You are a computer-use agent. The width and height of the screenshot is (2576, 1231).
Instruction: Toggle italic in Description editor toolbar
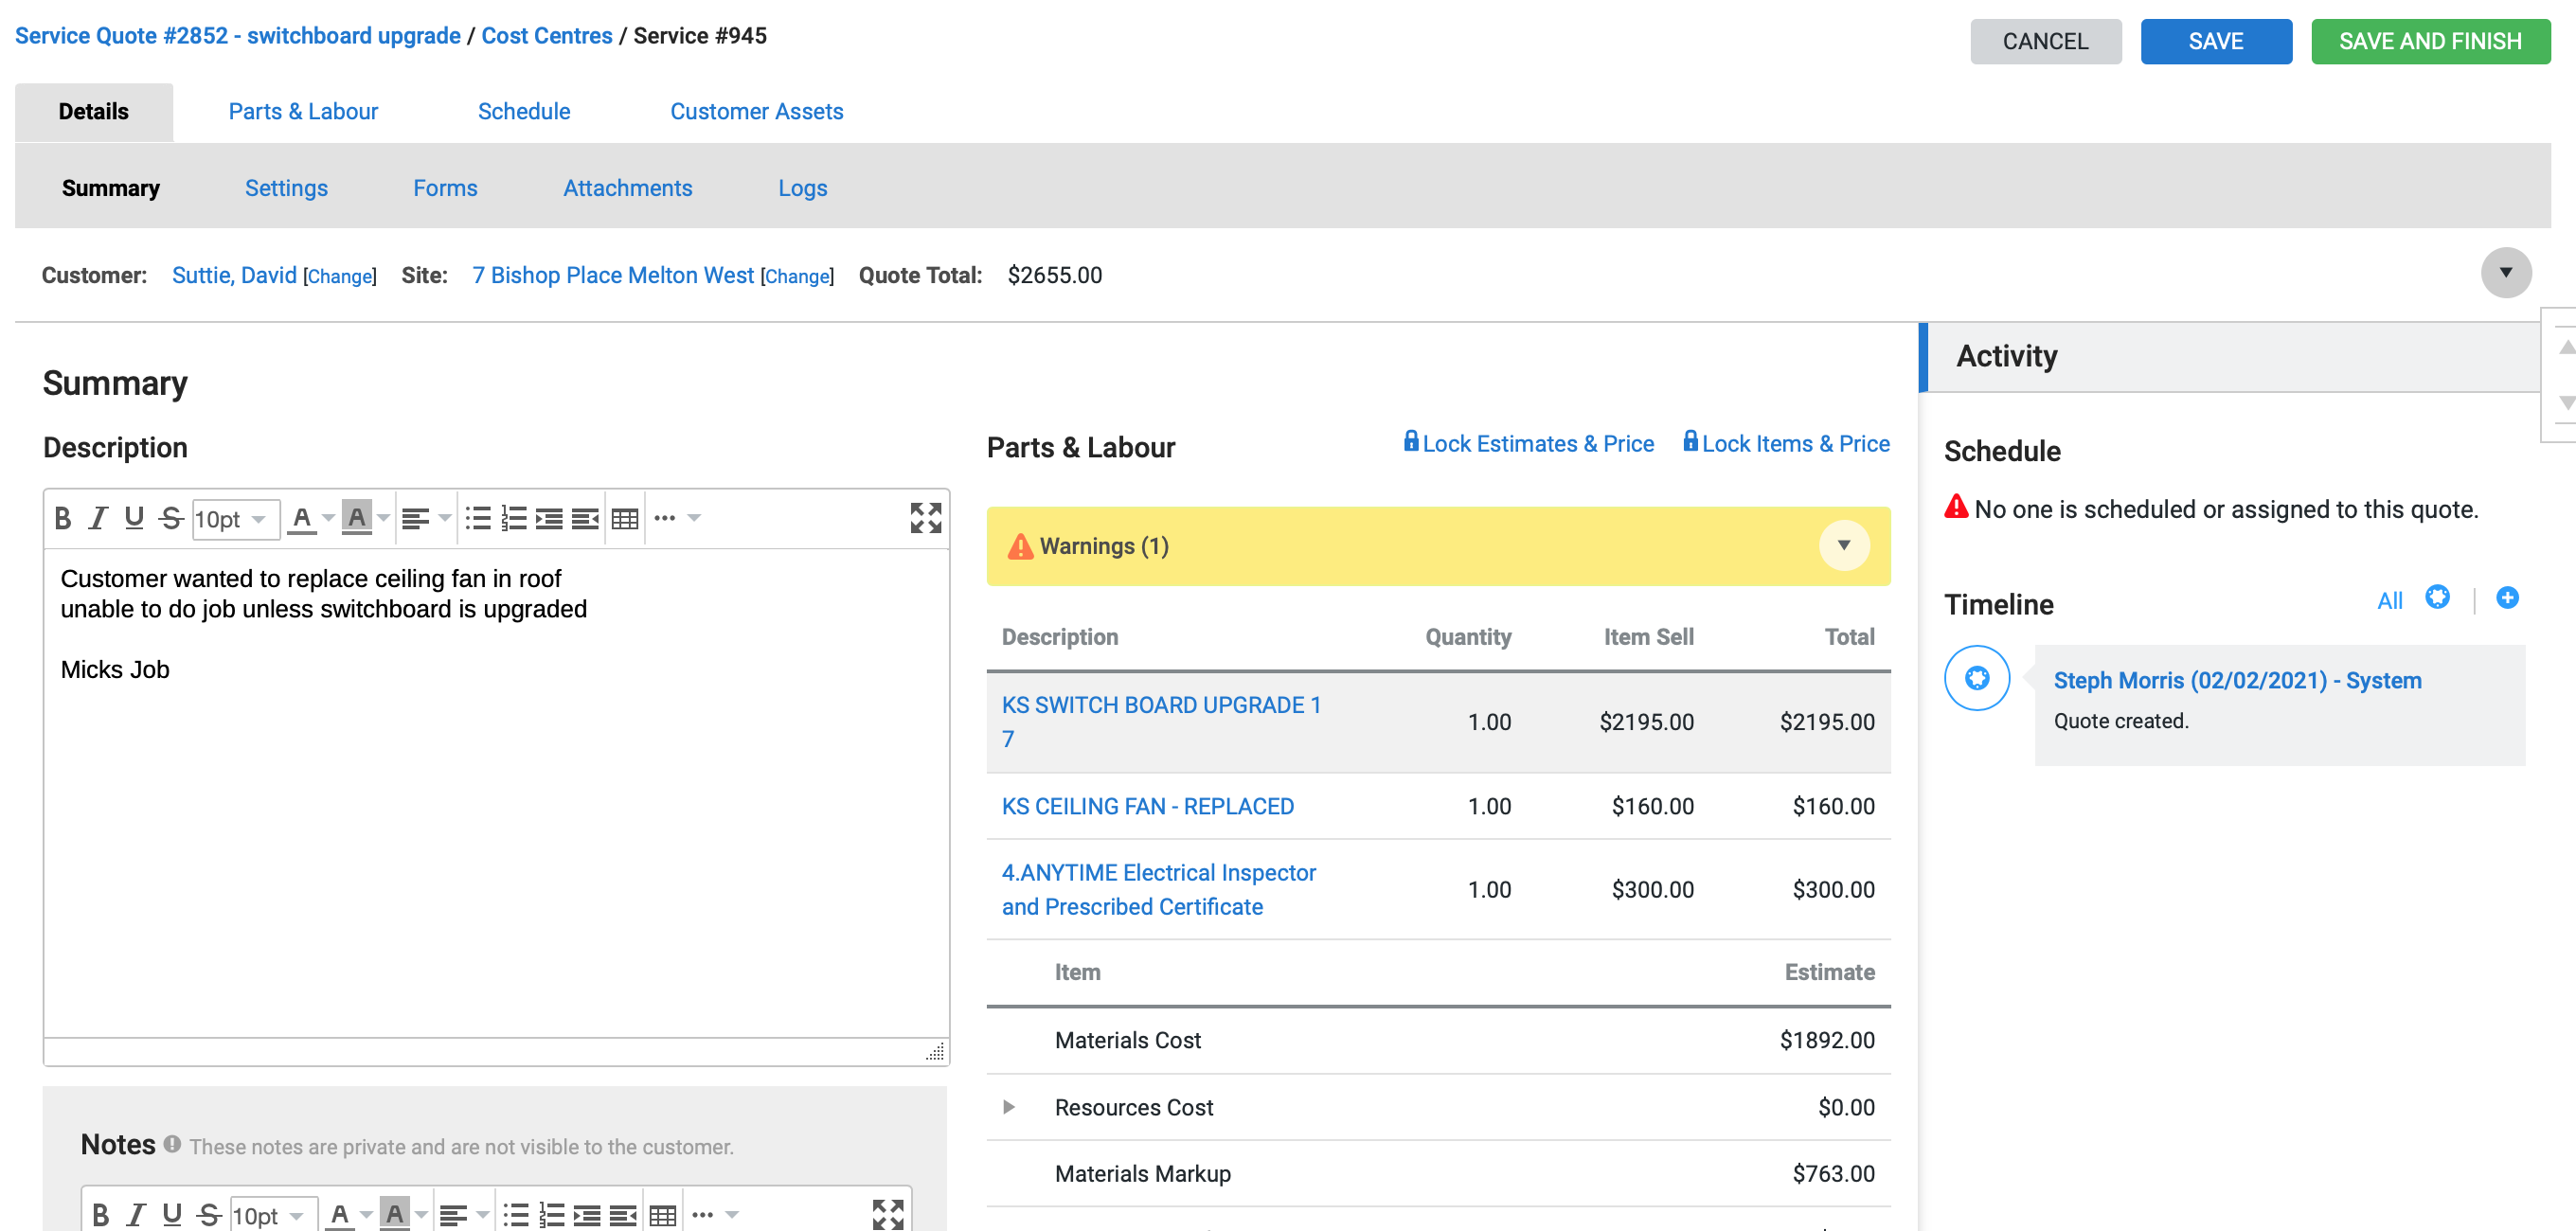pos(98,518)
